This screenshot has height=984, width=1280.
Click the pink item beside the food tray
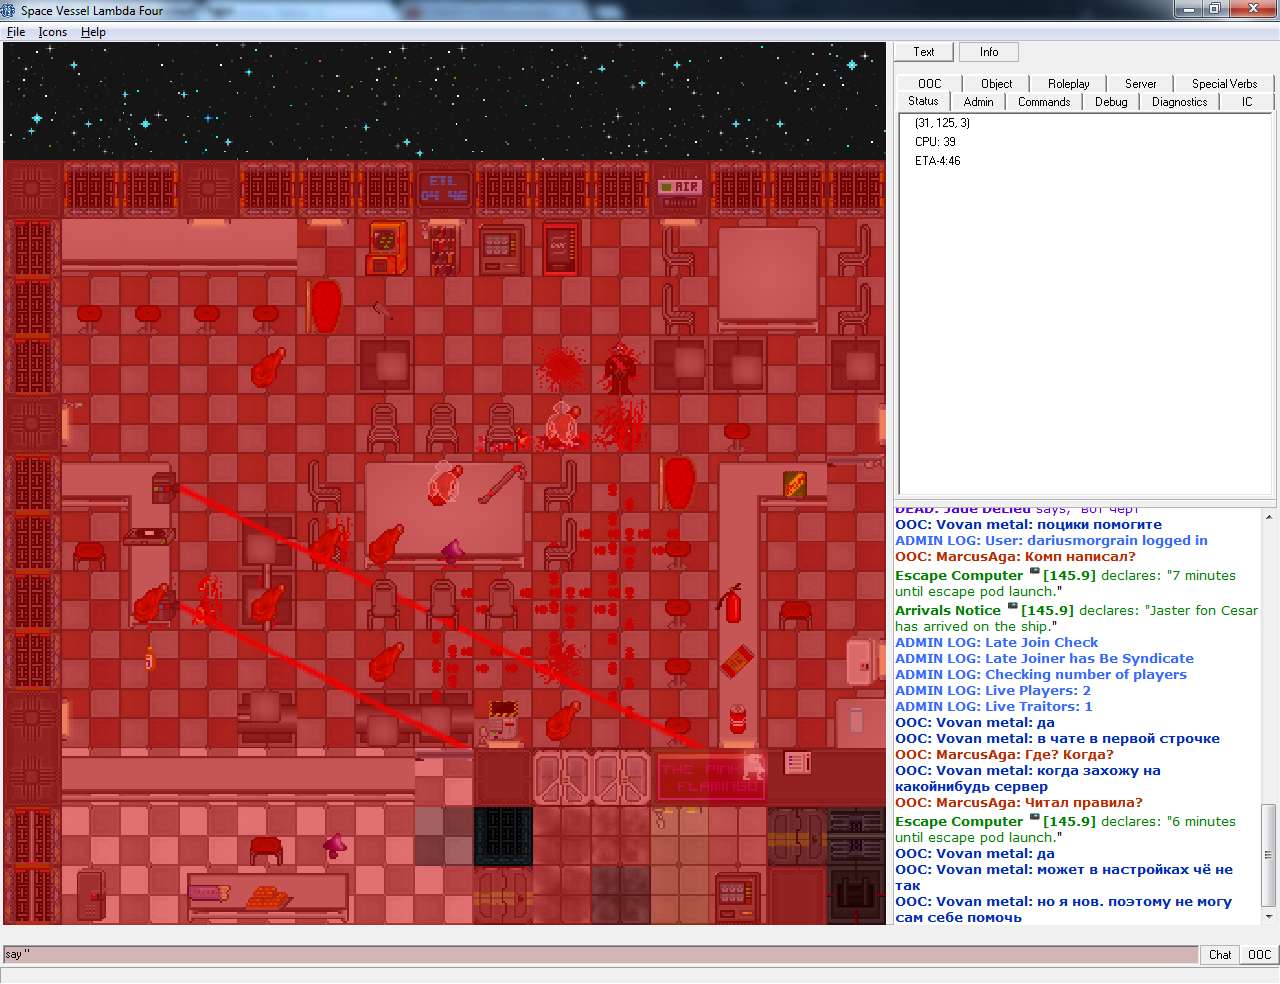tap(208, 892)
